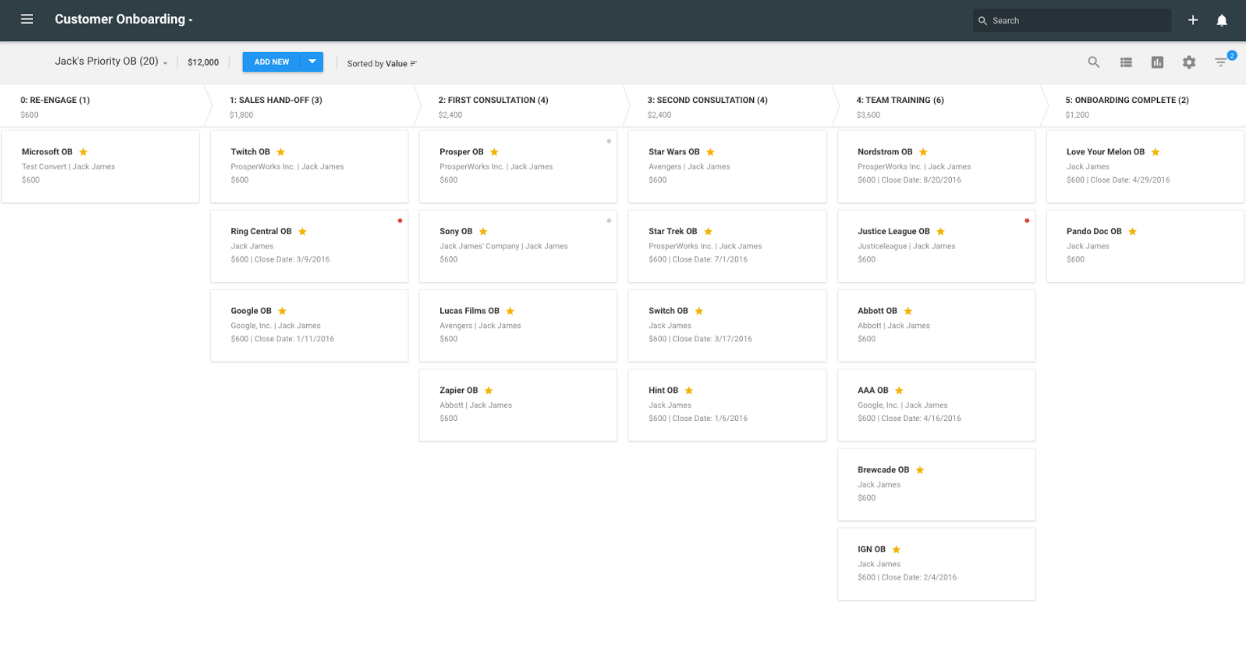Toggle star on Love Your Melon OB
This screenshot has width=1247, height=660.
pos(1155,152)
